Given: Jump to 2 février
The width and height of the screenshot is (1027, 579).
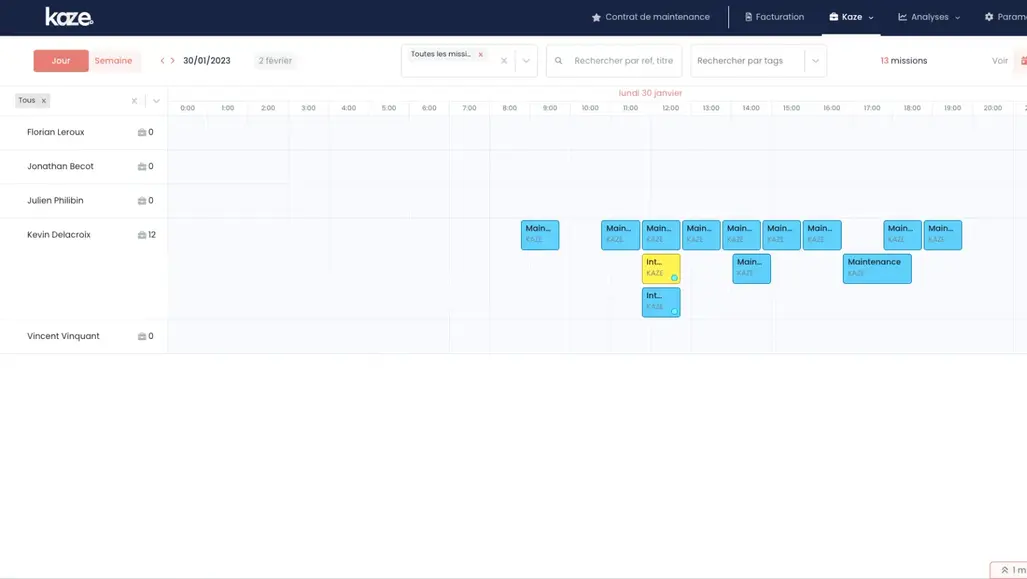Looking at the screenshot, I should 274,60.
